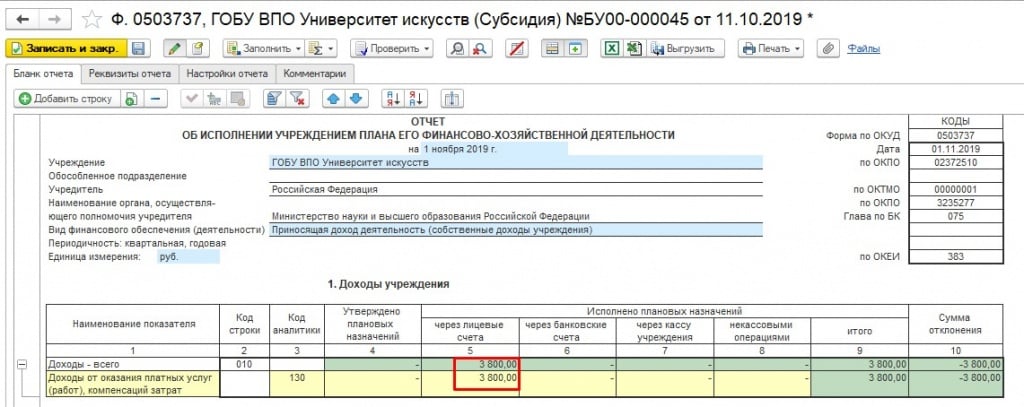Mark document as favorite with star

pos(92,19)
